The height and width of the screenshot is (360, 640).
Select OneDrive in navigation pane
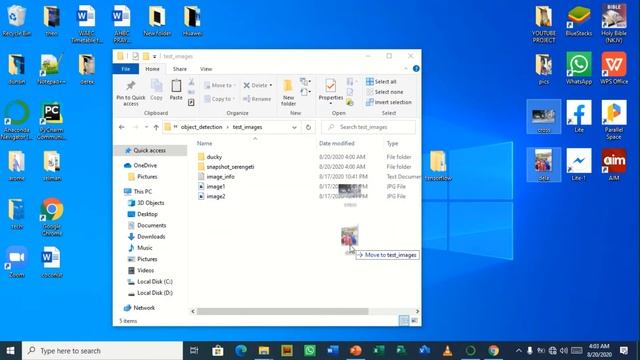(145, 165)
